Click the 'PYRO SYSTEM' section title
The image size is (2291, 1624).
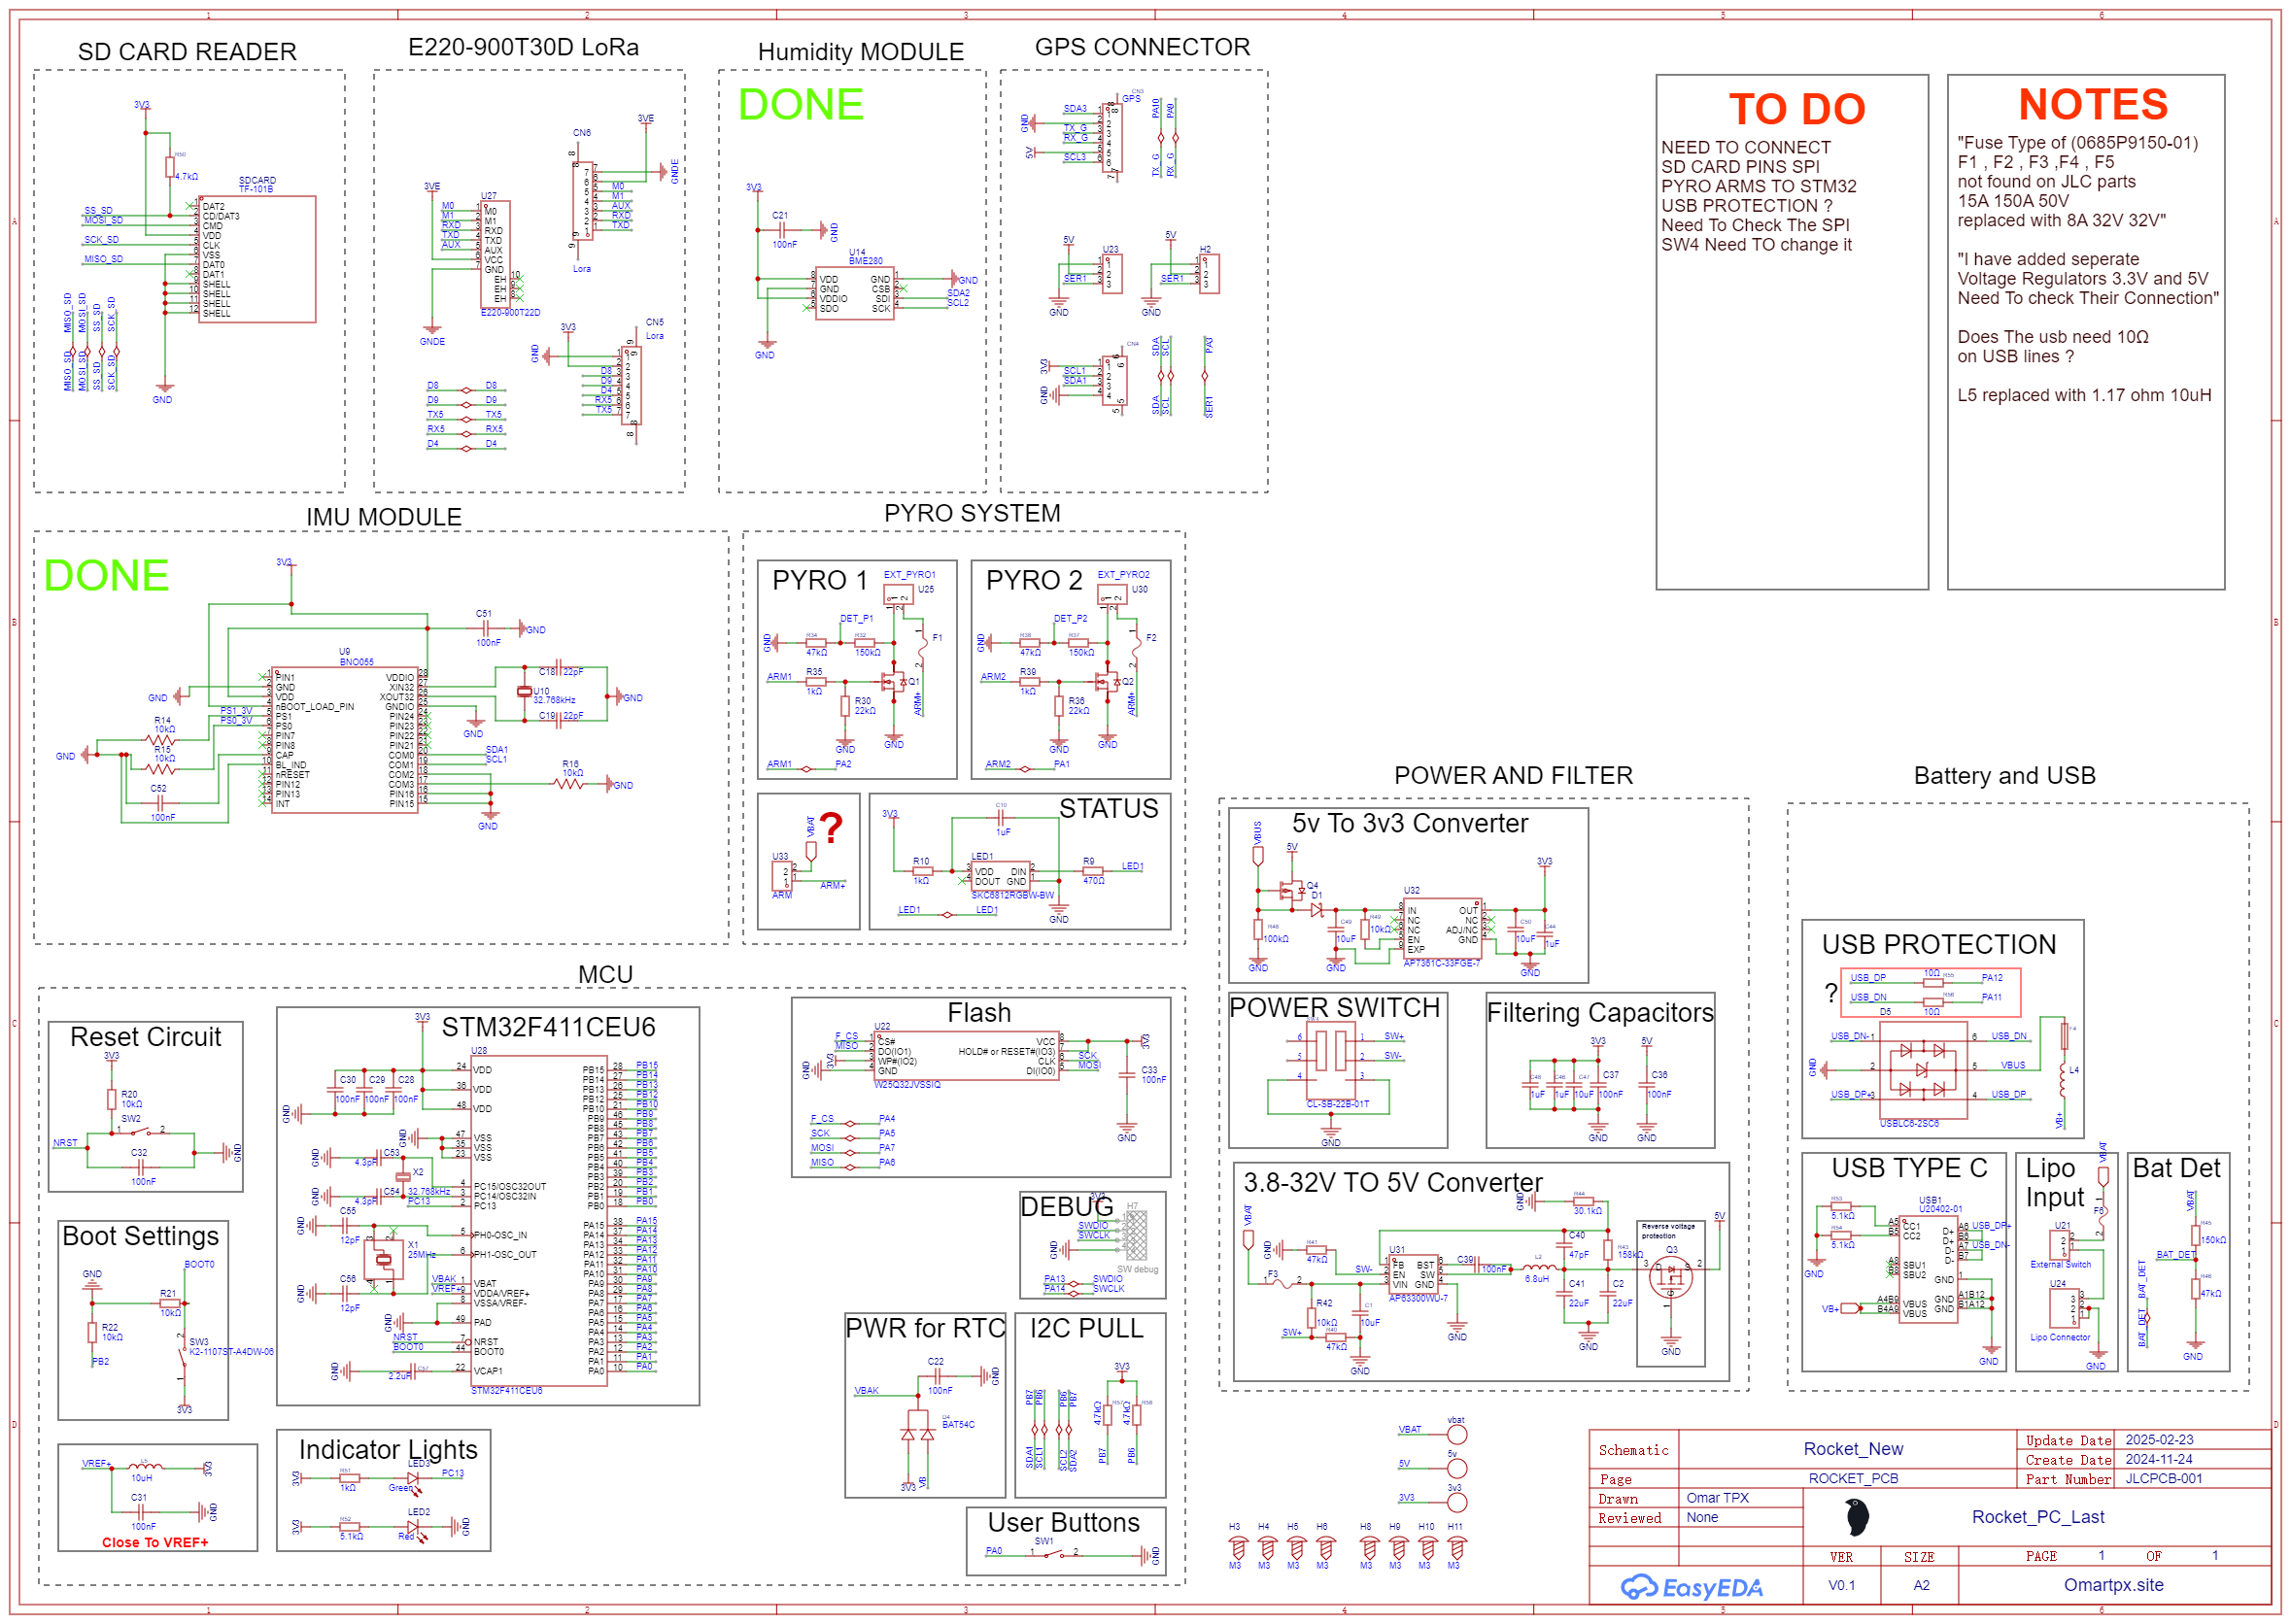(972, 513)
